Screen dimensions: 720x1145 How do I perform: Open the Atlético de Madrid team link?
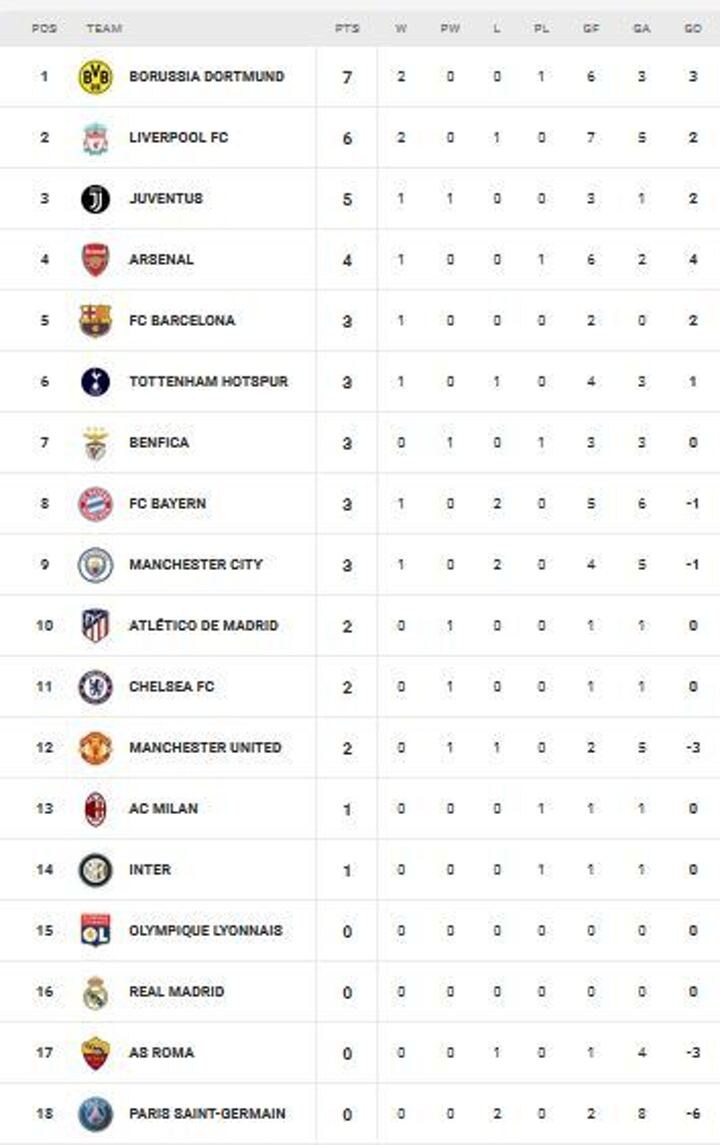203,626
